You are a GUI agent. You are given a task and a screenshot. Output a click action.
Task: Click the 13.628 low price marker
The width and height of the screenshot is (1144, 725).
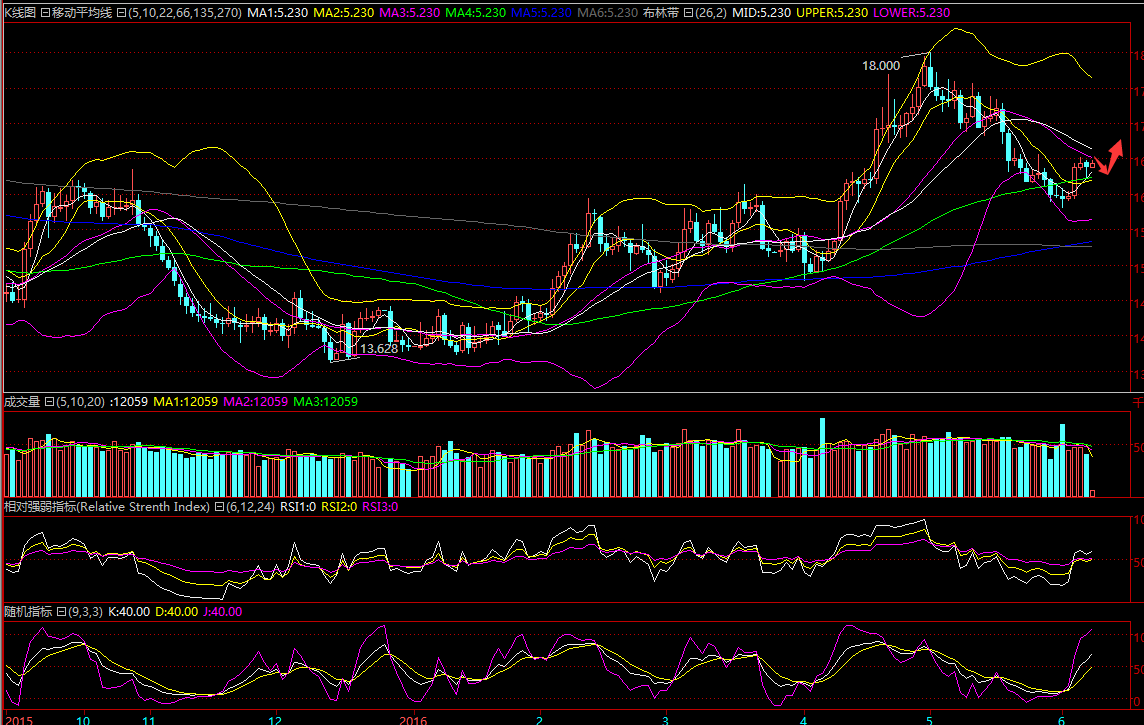point(379,349)
